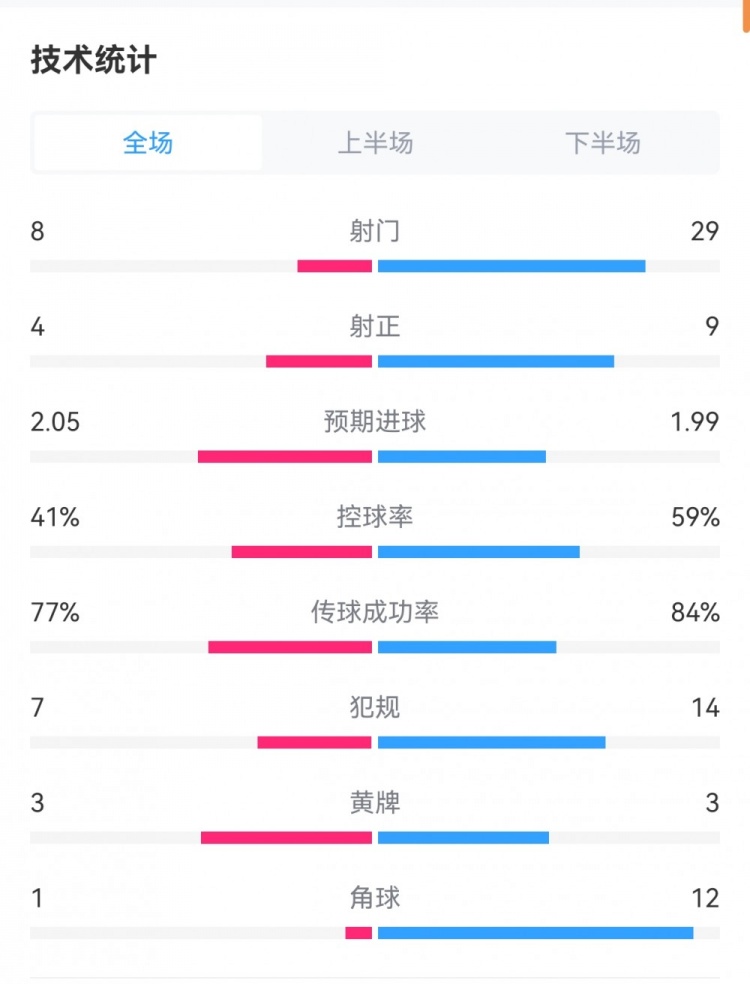This screenshot has width=750, height=984.
Task: Click the 2.05 expected goals value
Action: click(x=55, y=421)
